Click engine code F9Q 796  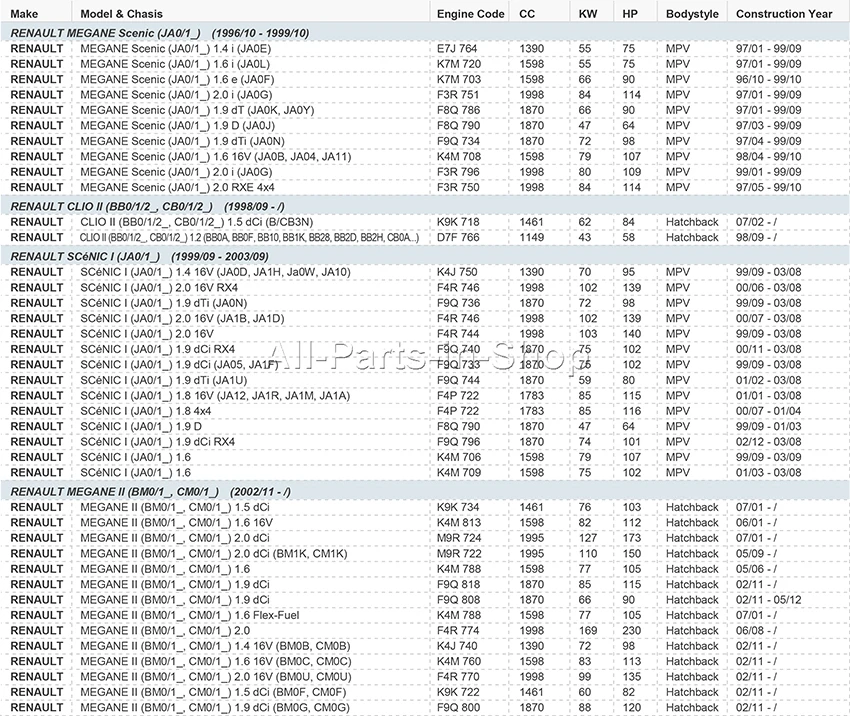point(458,442)
